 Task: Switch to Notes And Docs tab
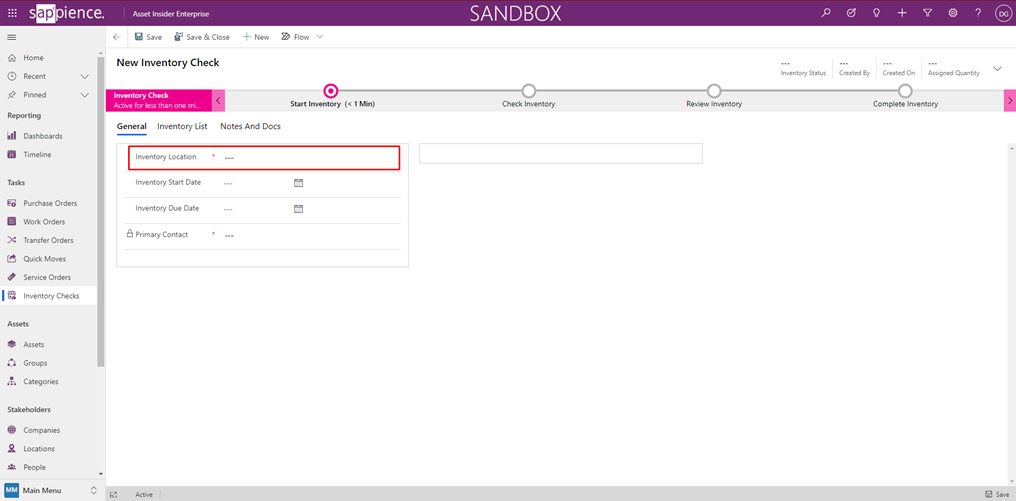pos(250,127)
